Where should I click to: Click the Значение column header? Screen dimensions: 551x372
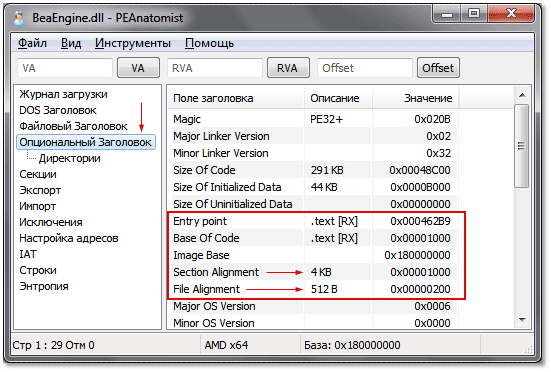click(415, 98)
